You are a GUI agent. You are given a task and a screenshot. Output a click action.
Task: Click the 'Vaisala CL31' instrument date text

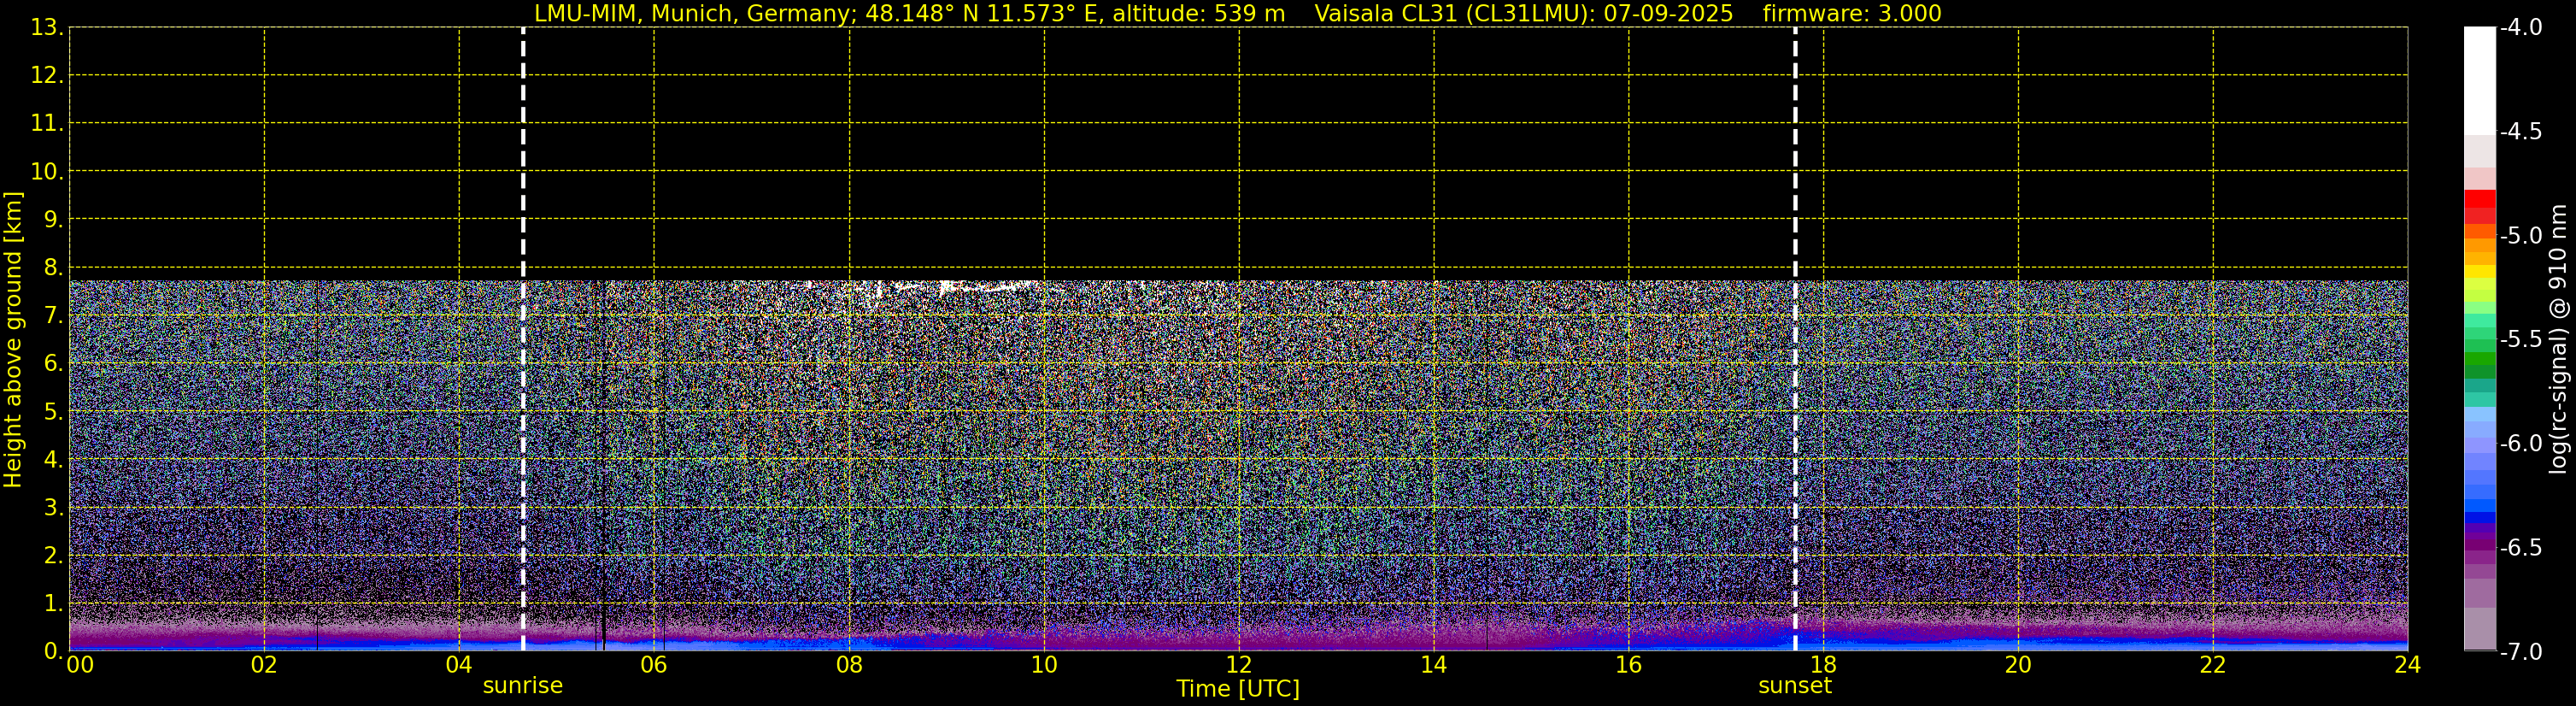coord(1522,13)
